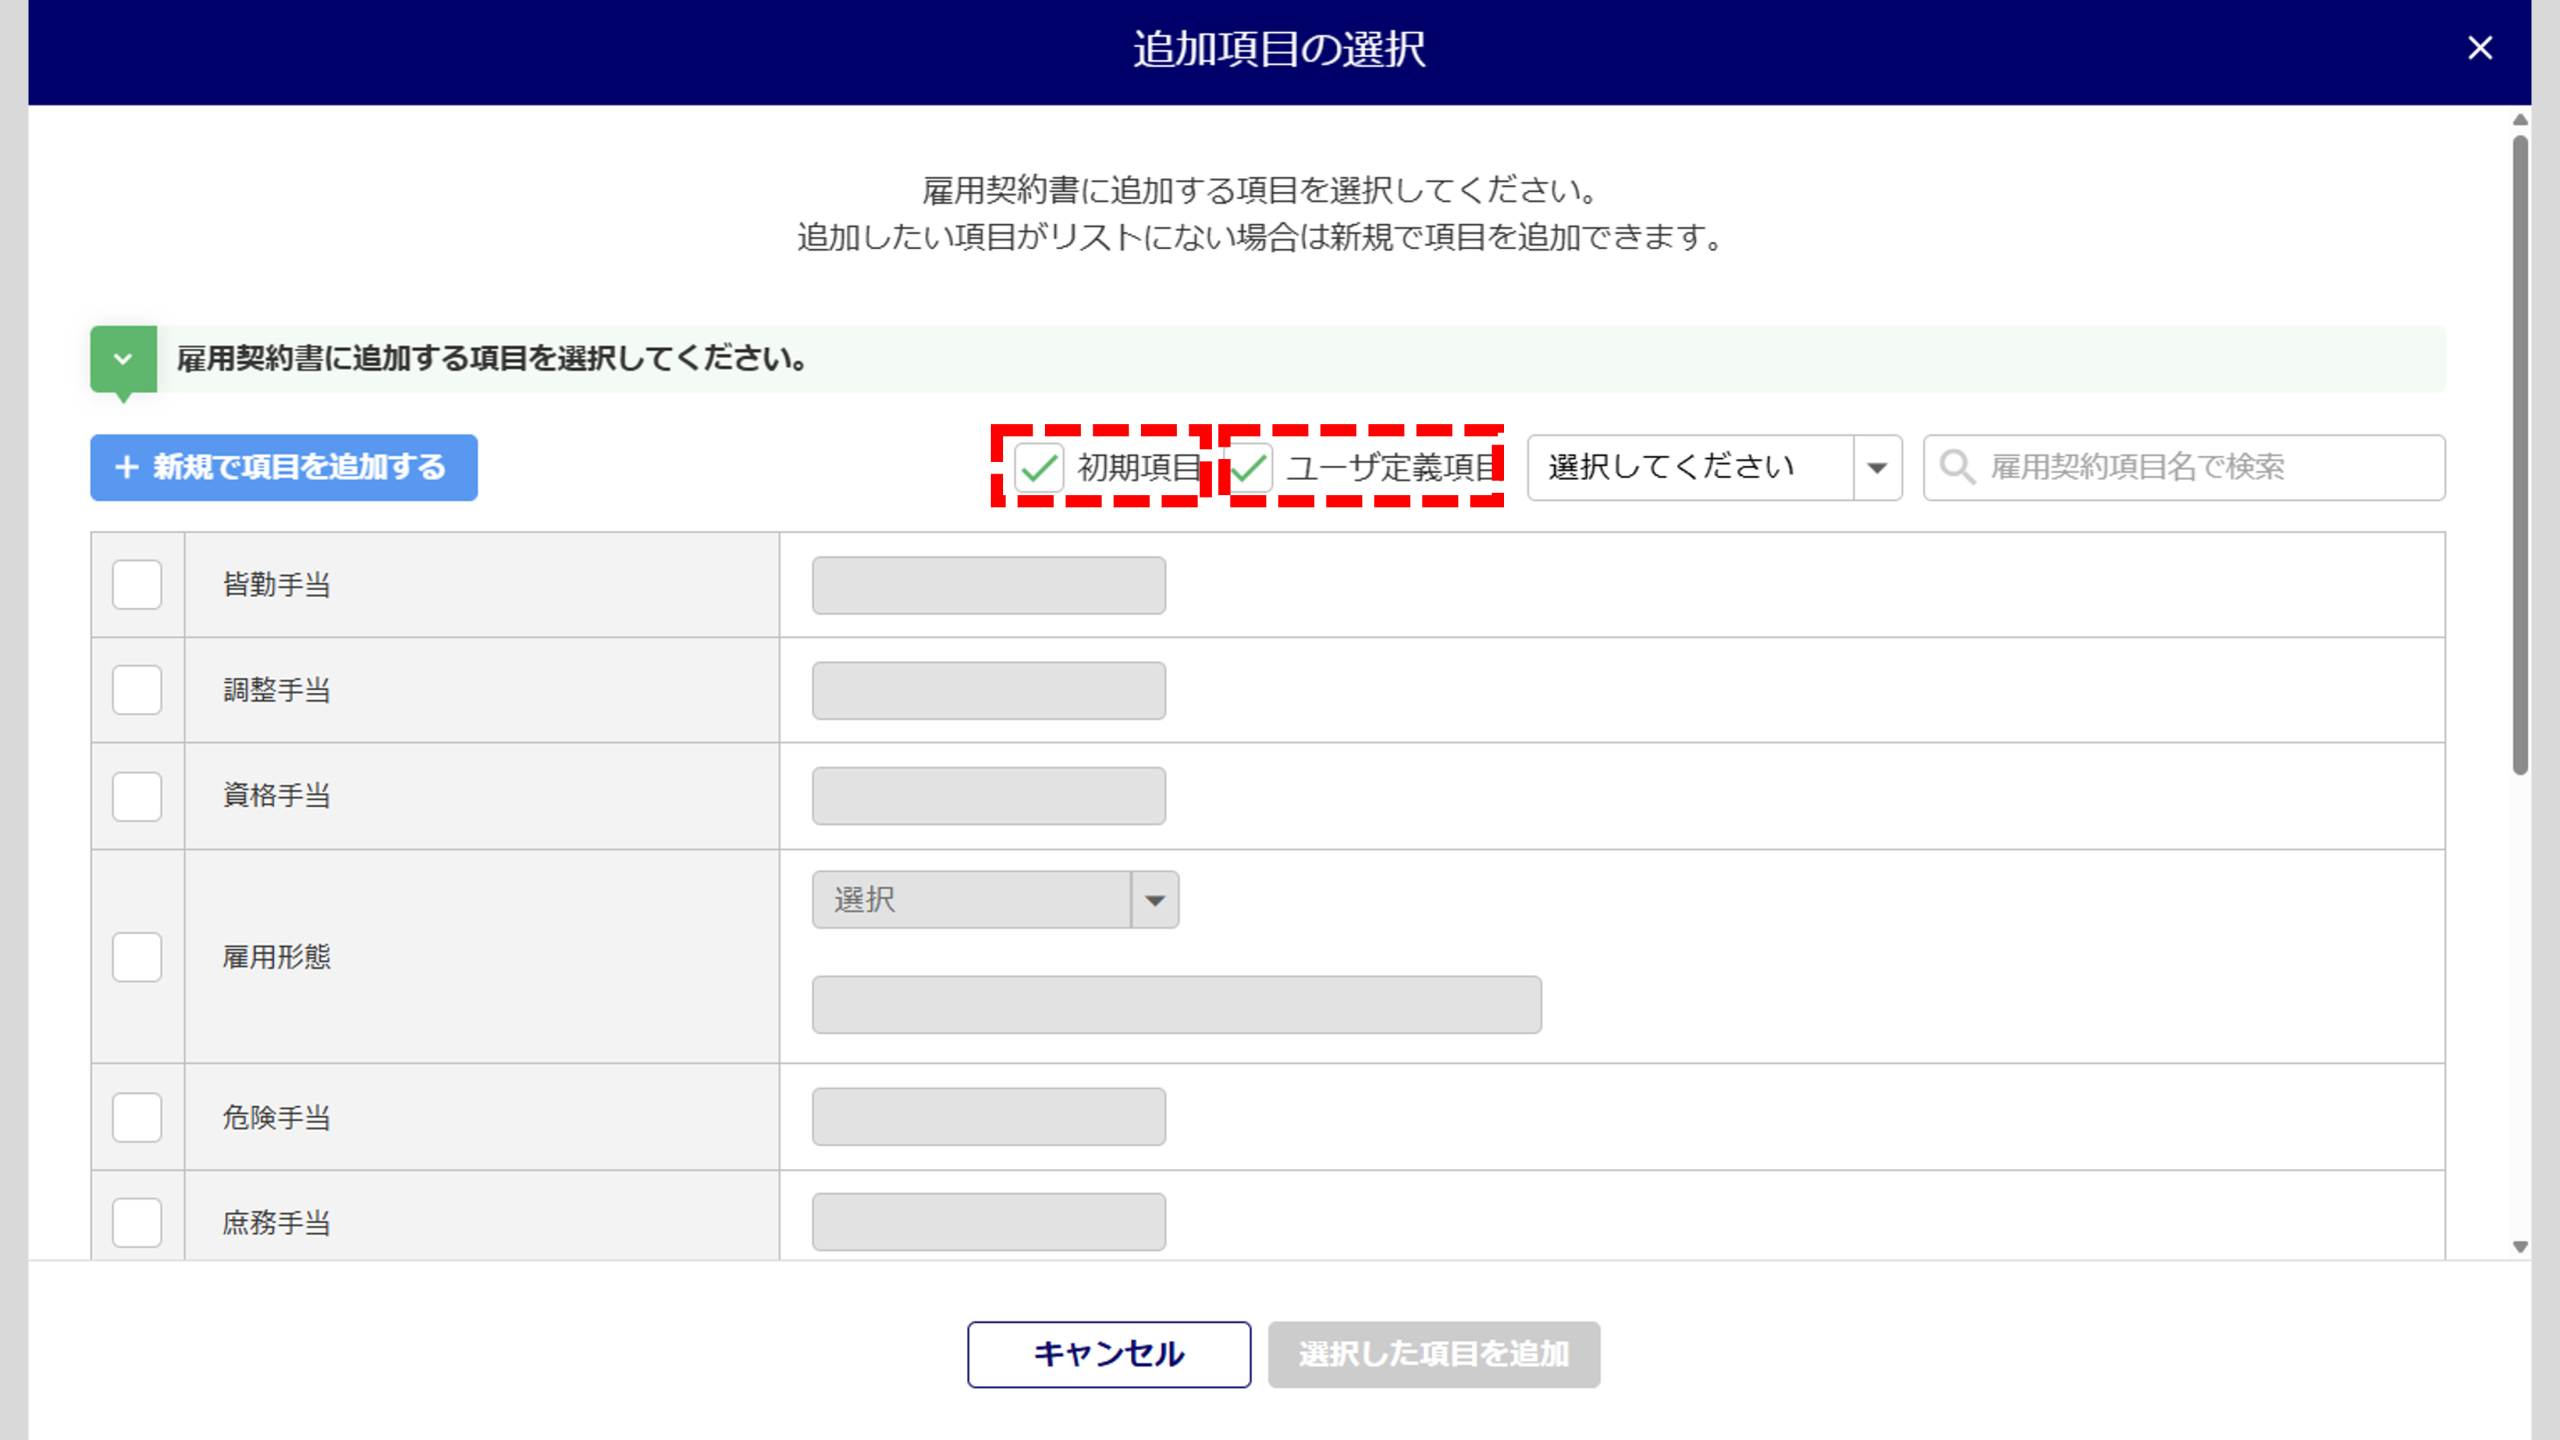Click the 皆勤手当 amount input field

[988, 585]
